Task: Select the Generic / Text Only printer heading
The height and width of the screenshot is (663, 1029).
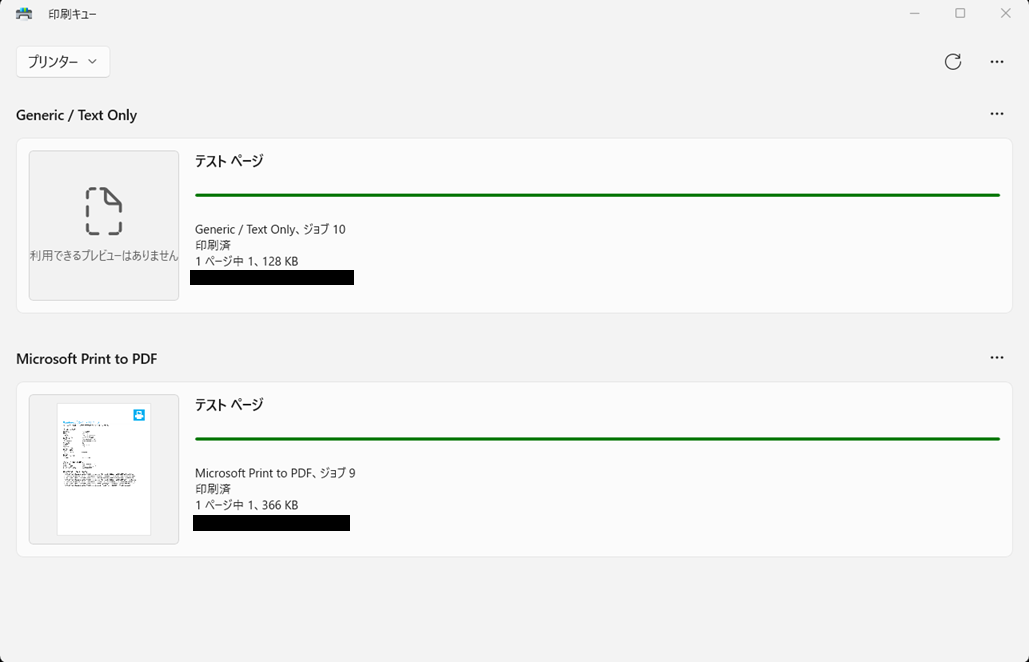Action: pos(76,115)
